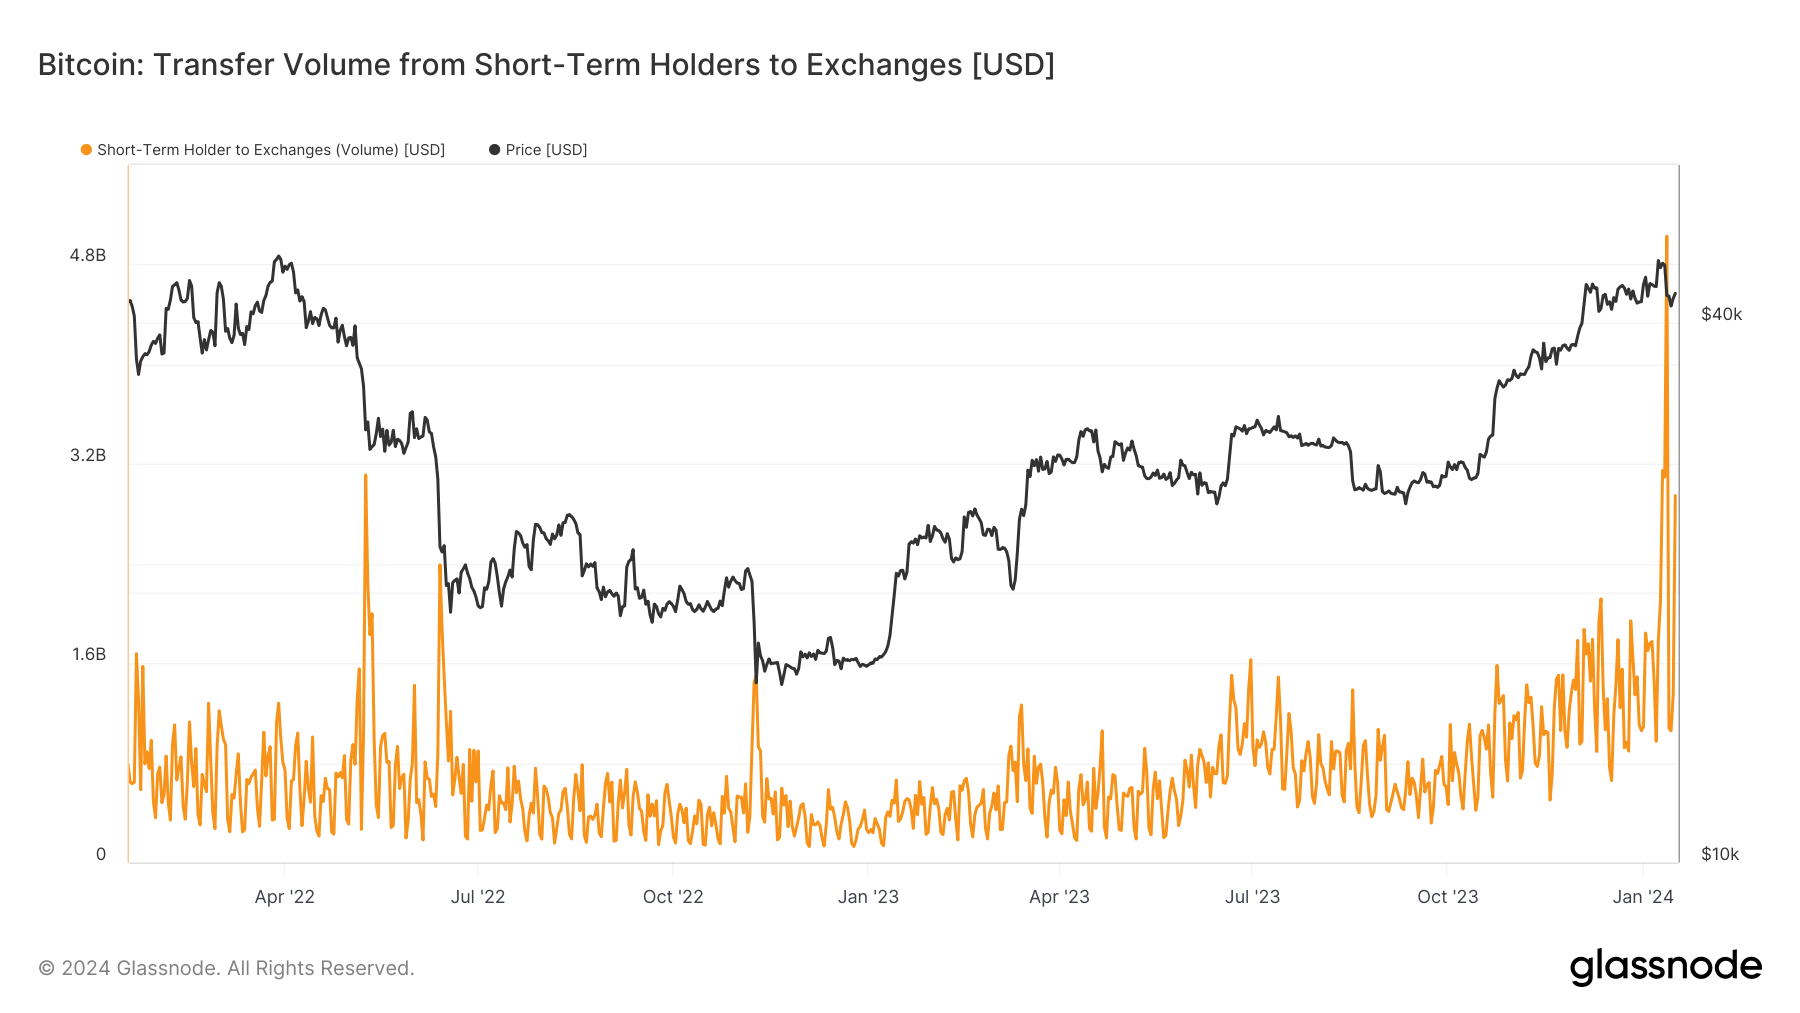Select the Jul '22 x-axis label
The image size is (1800, 1013).
pos(478,897)
